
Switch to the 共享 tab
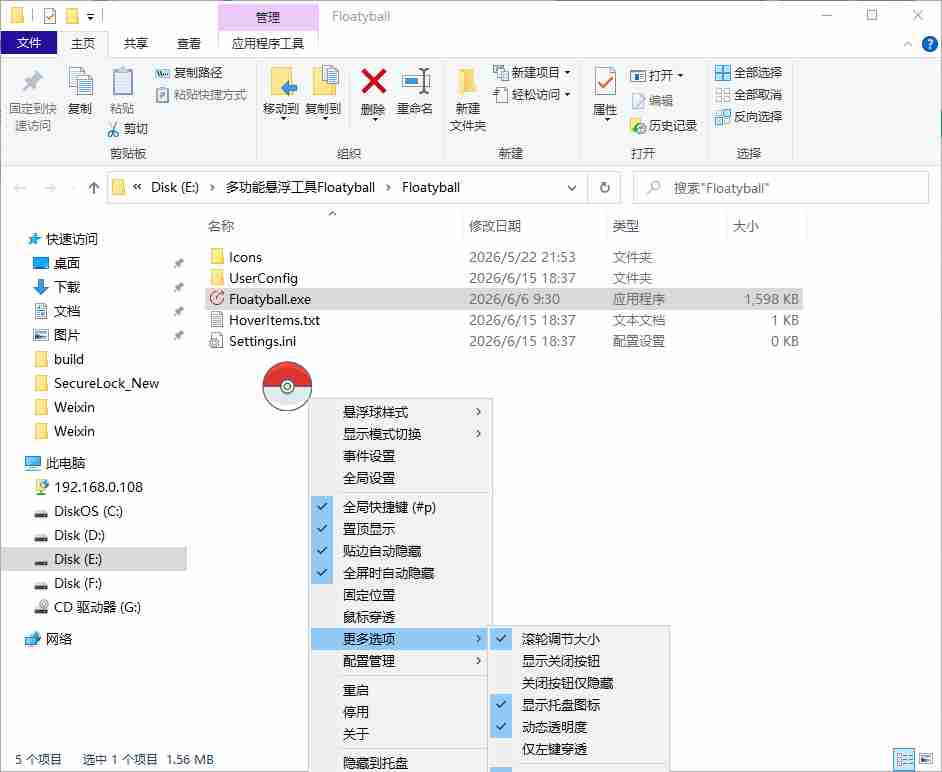point(136,43)
